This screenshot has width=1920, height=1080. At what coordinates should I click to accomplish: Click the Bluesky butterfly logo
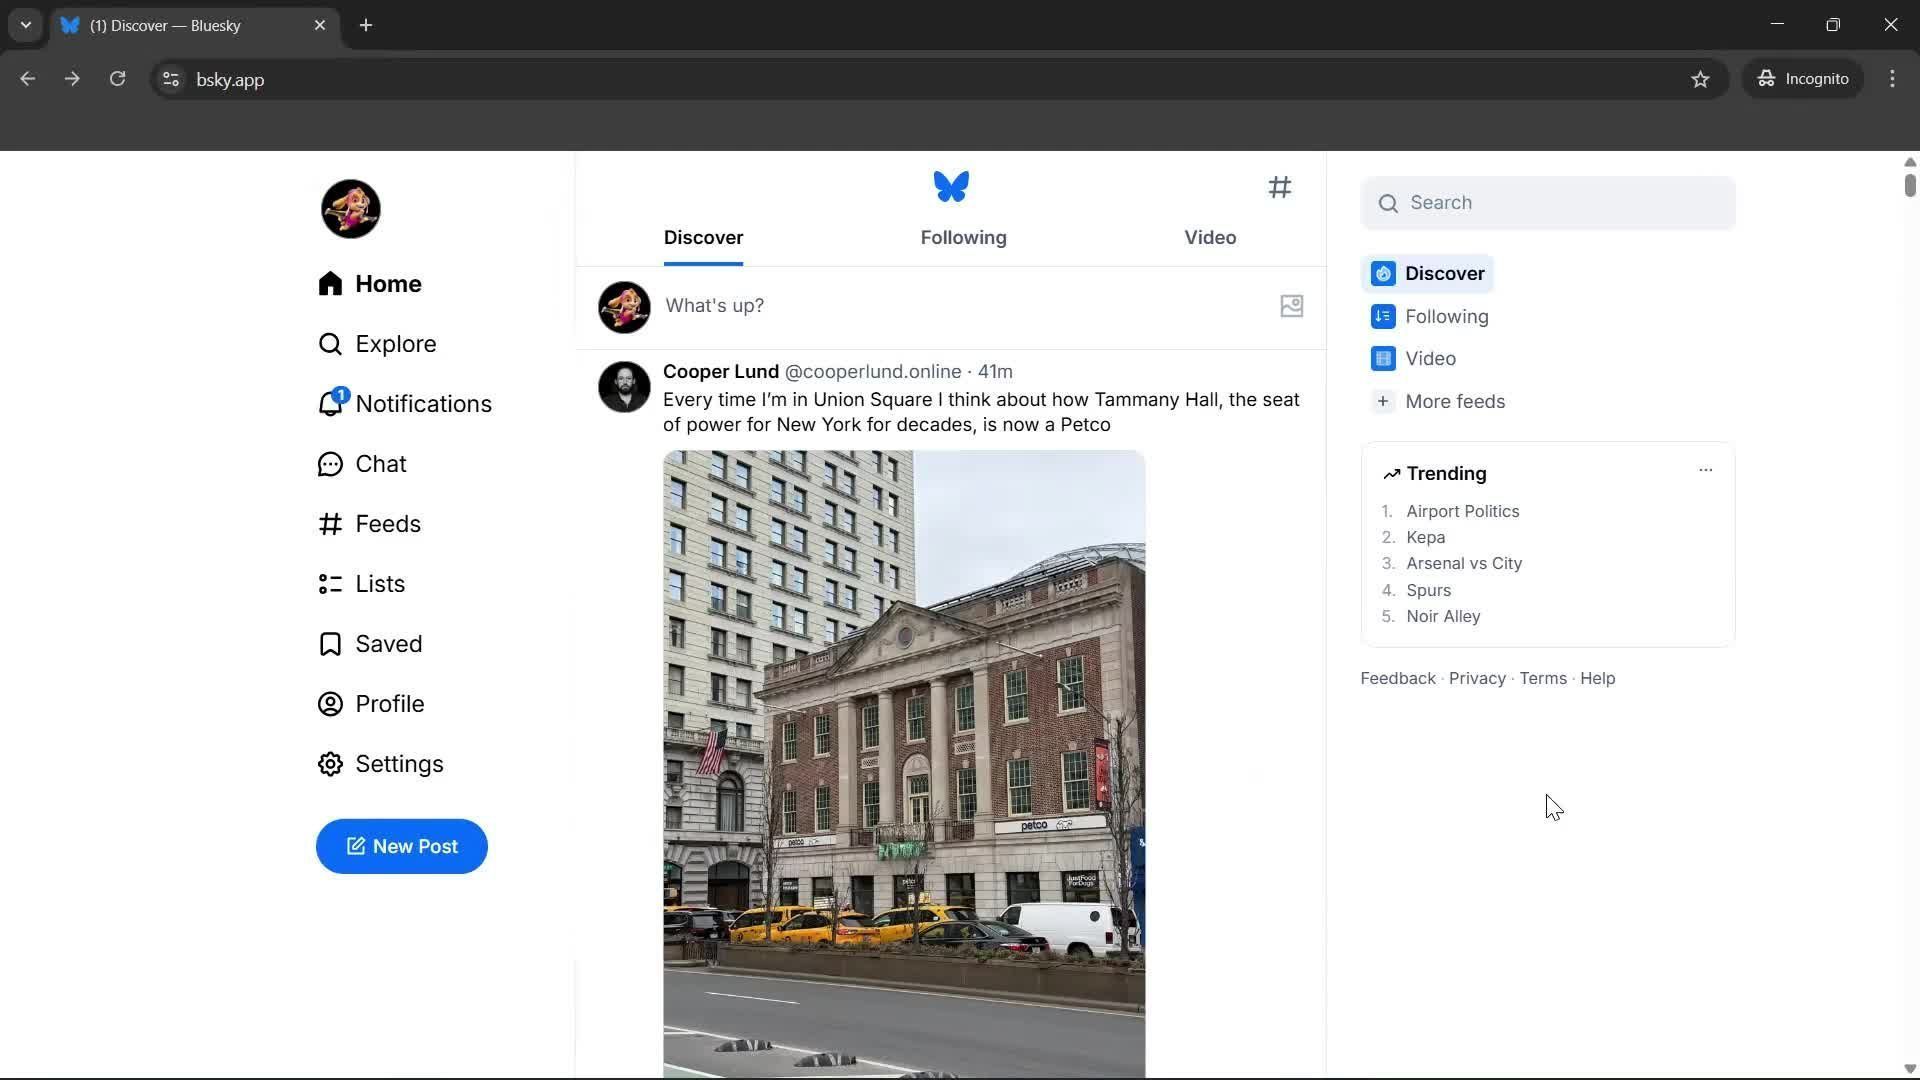tap(950, 186)
